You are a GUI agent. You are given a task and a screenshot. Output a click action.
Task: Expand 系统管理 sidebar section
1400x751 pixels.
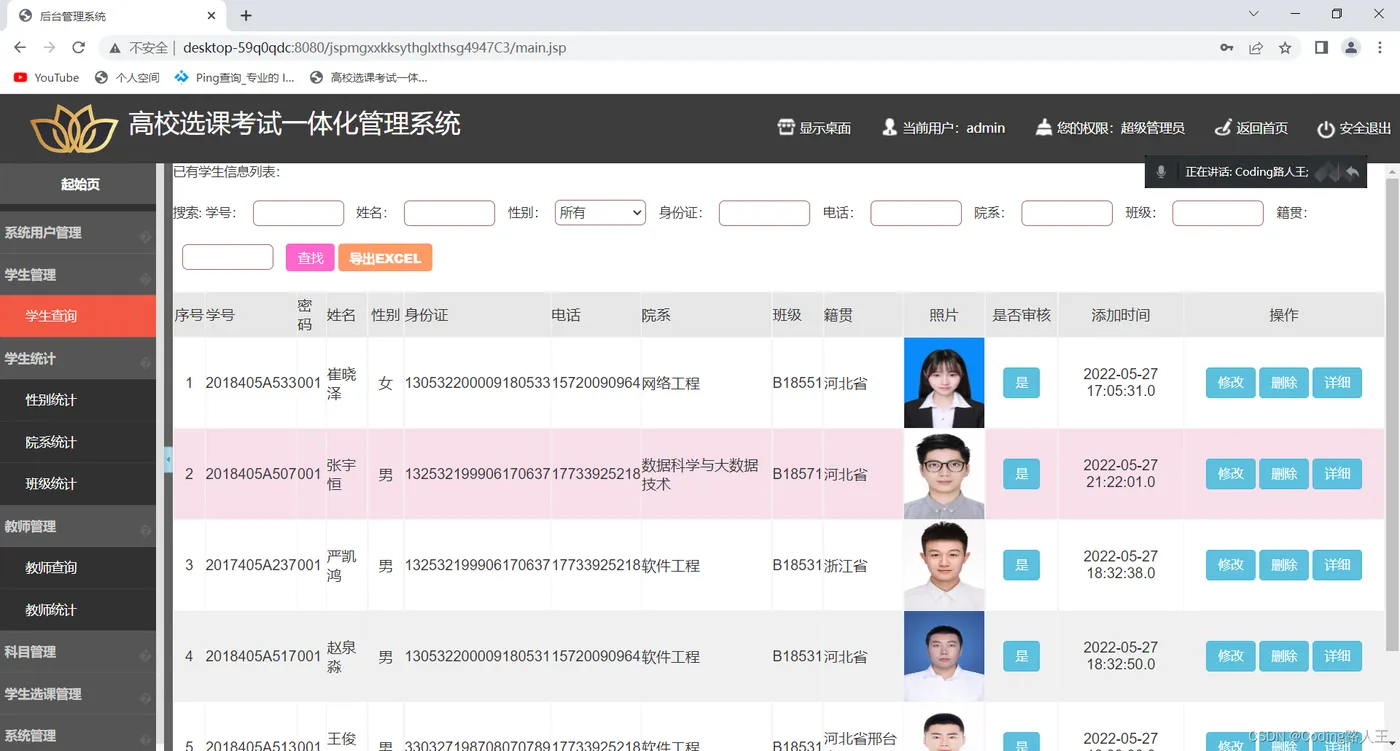point(78,735)
